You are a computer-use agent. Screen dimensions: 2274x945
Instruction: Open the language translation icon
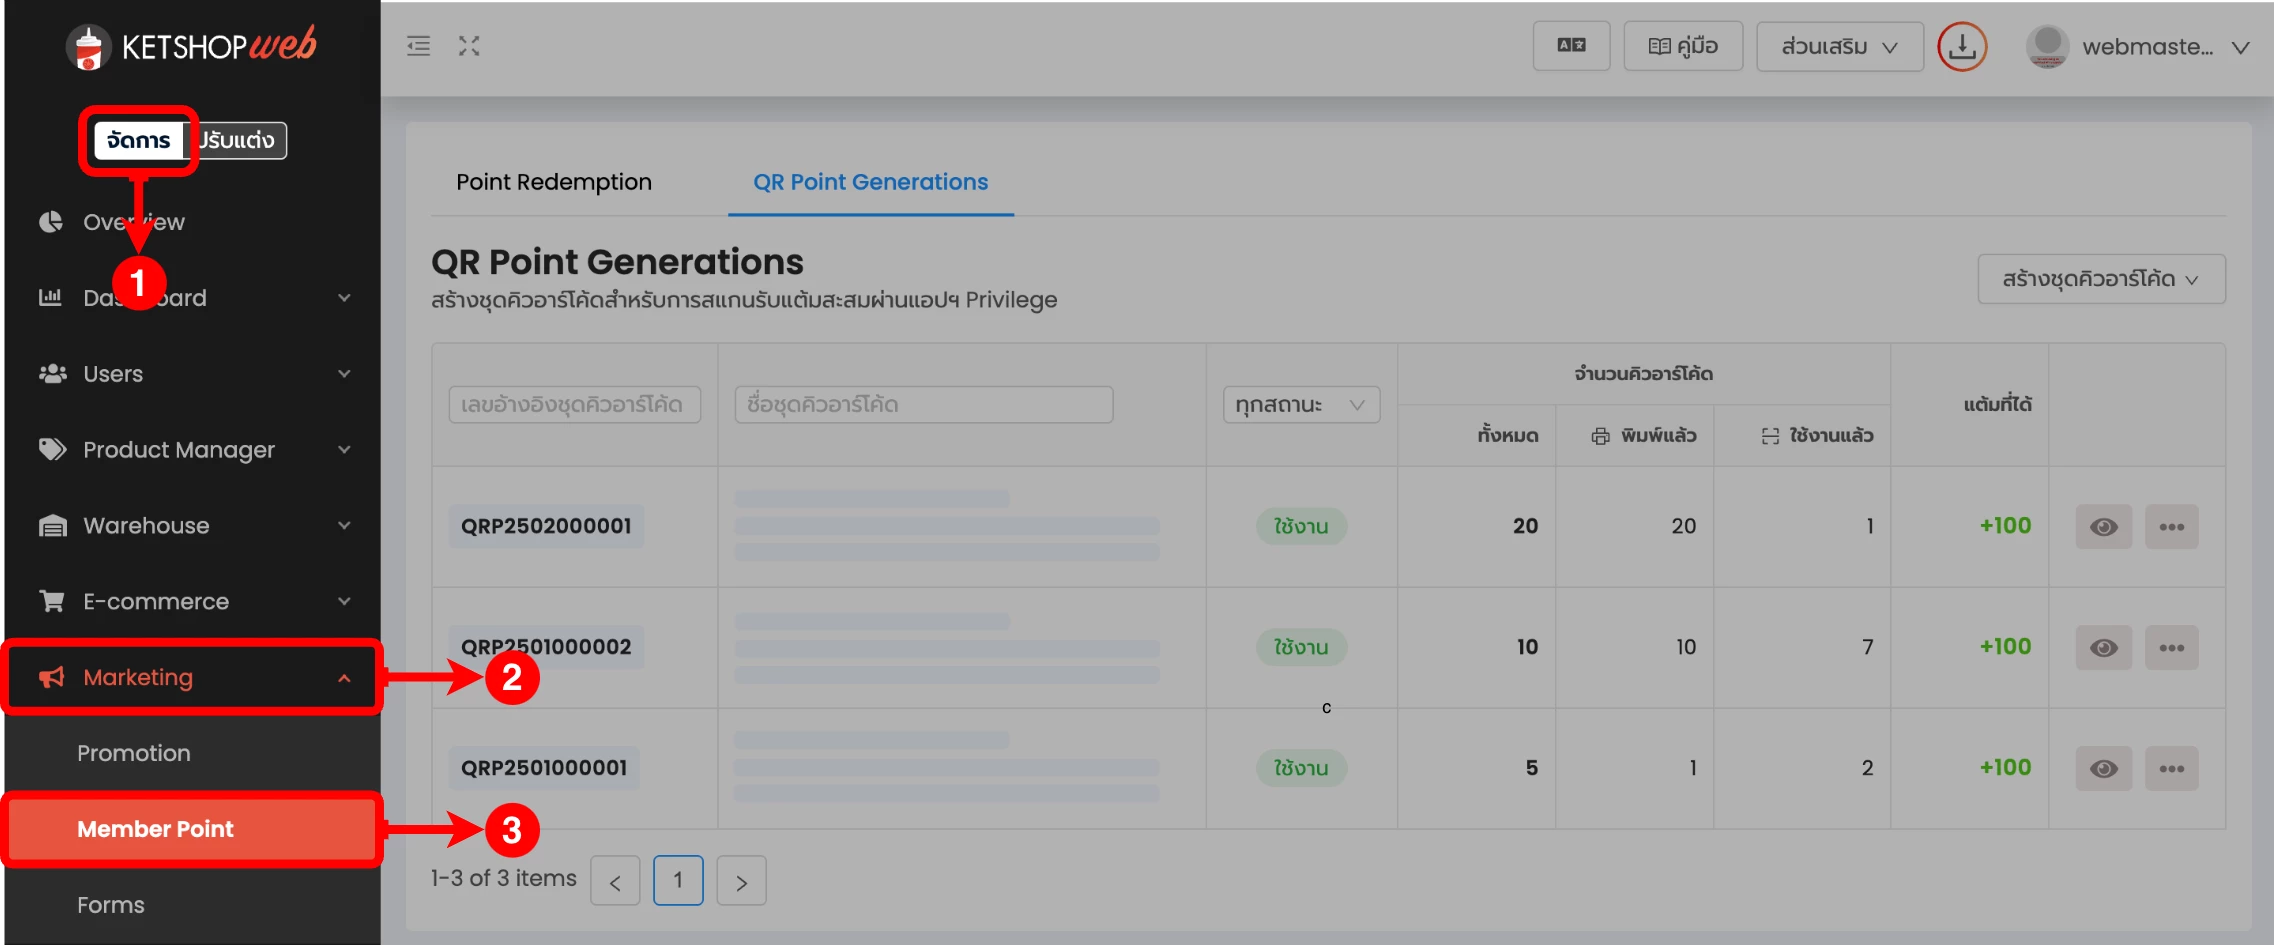[x=1571, y=45]
